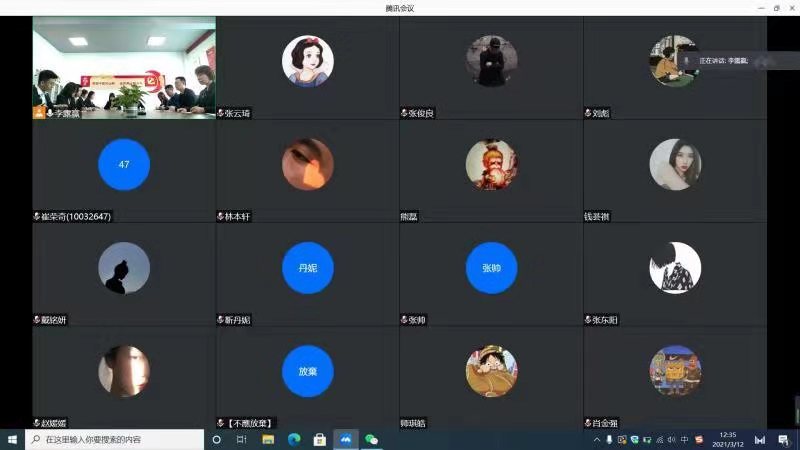Select the blue 放弃 avatar circle
Screen dimensions: 800x450
coord(307,371)
